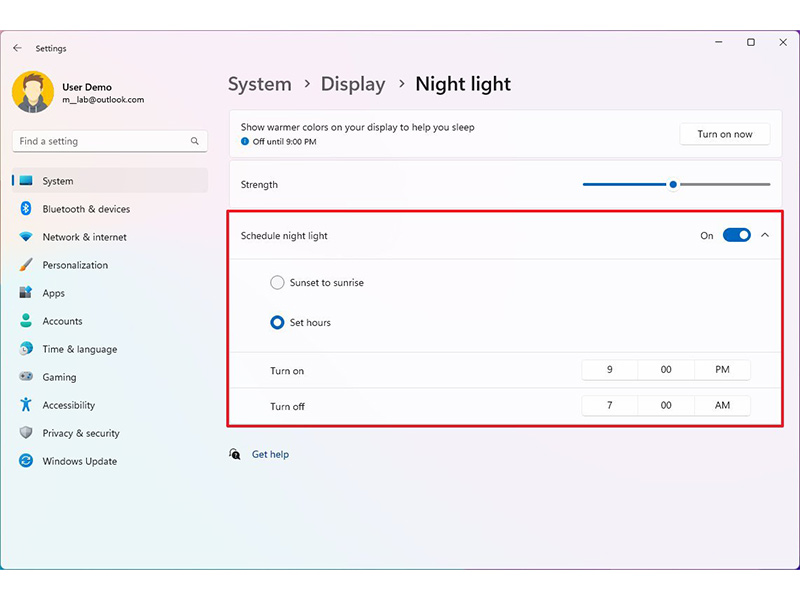Click the Accounts person icon
800x600 pixels.
pyautogui.click(x=26, y=320)
